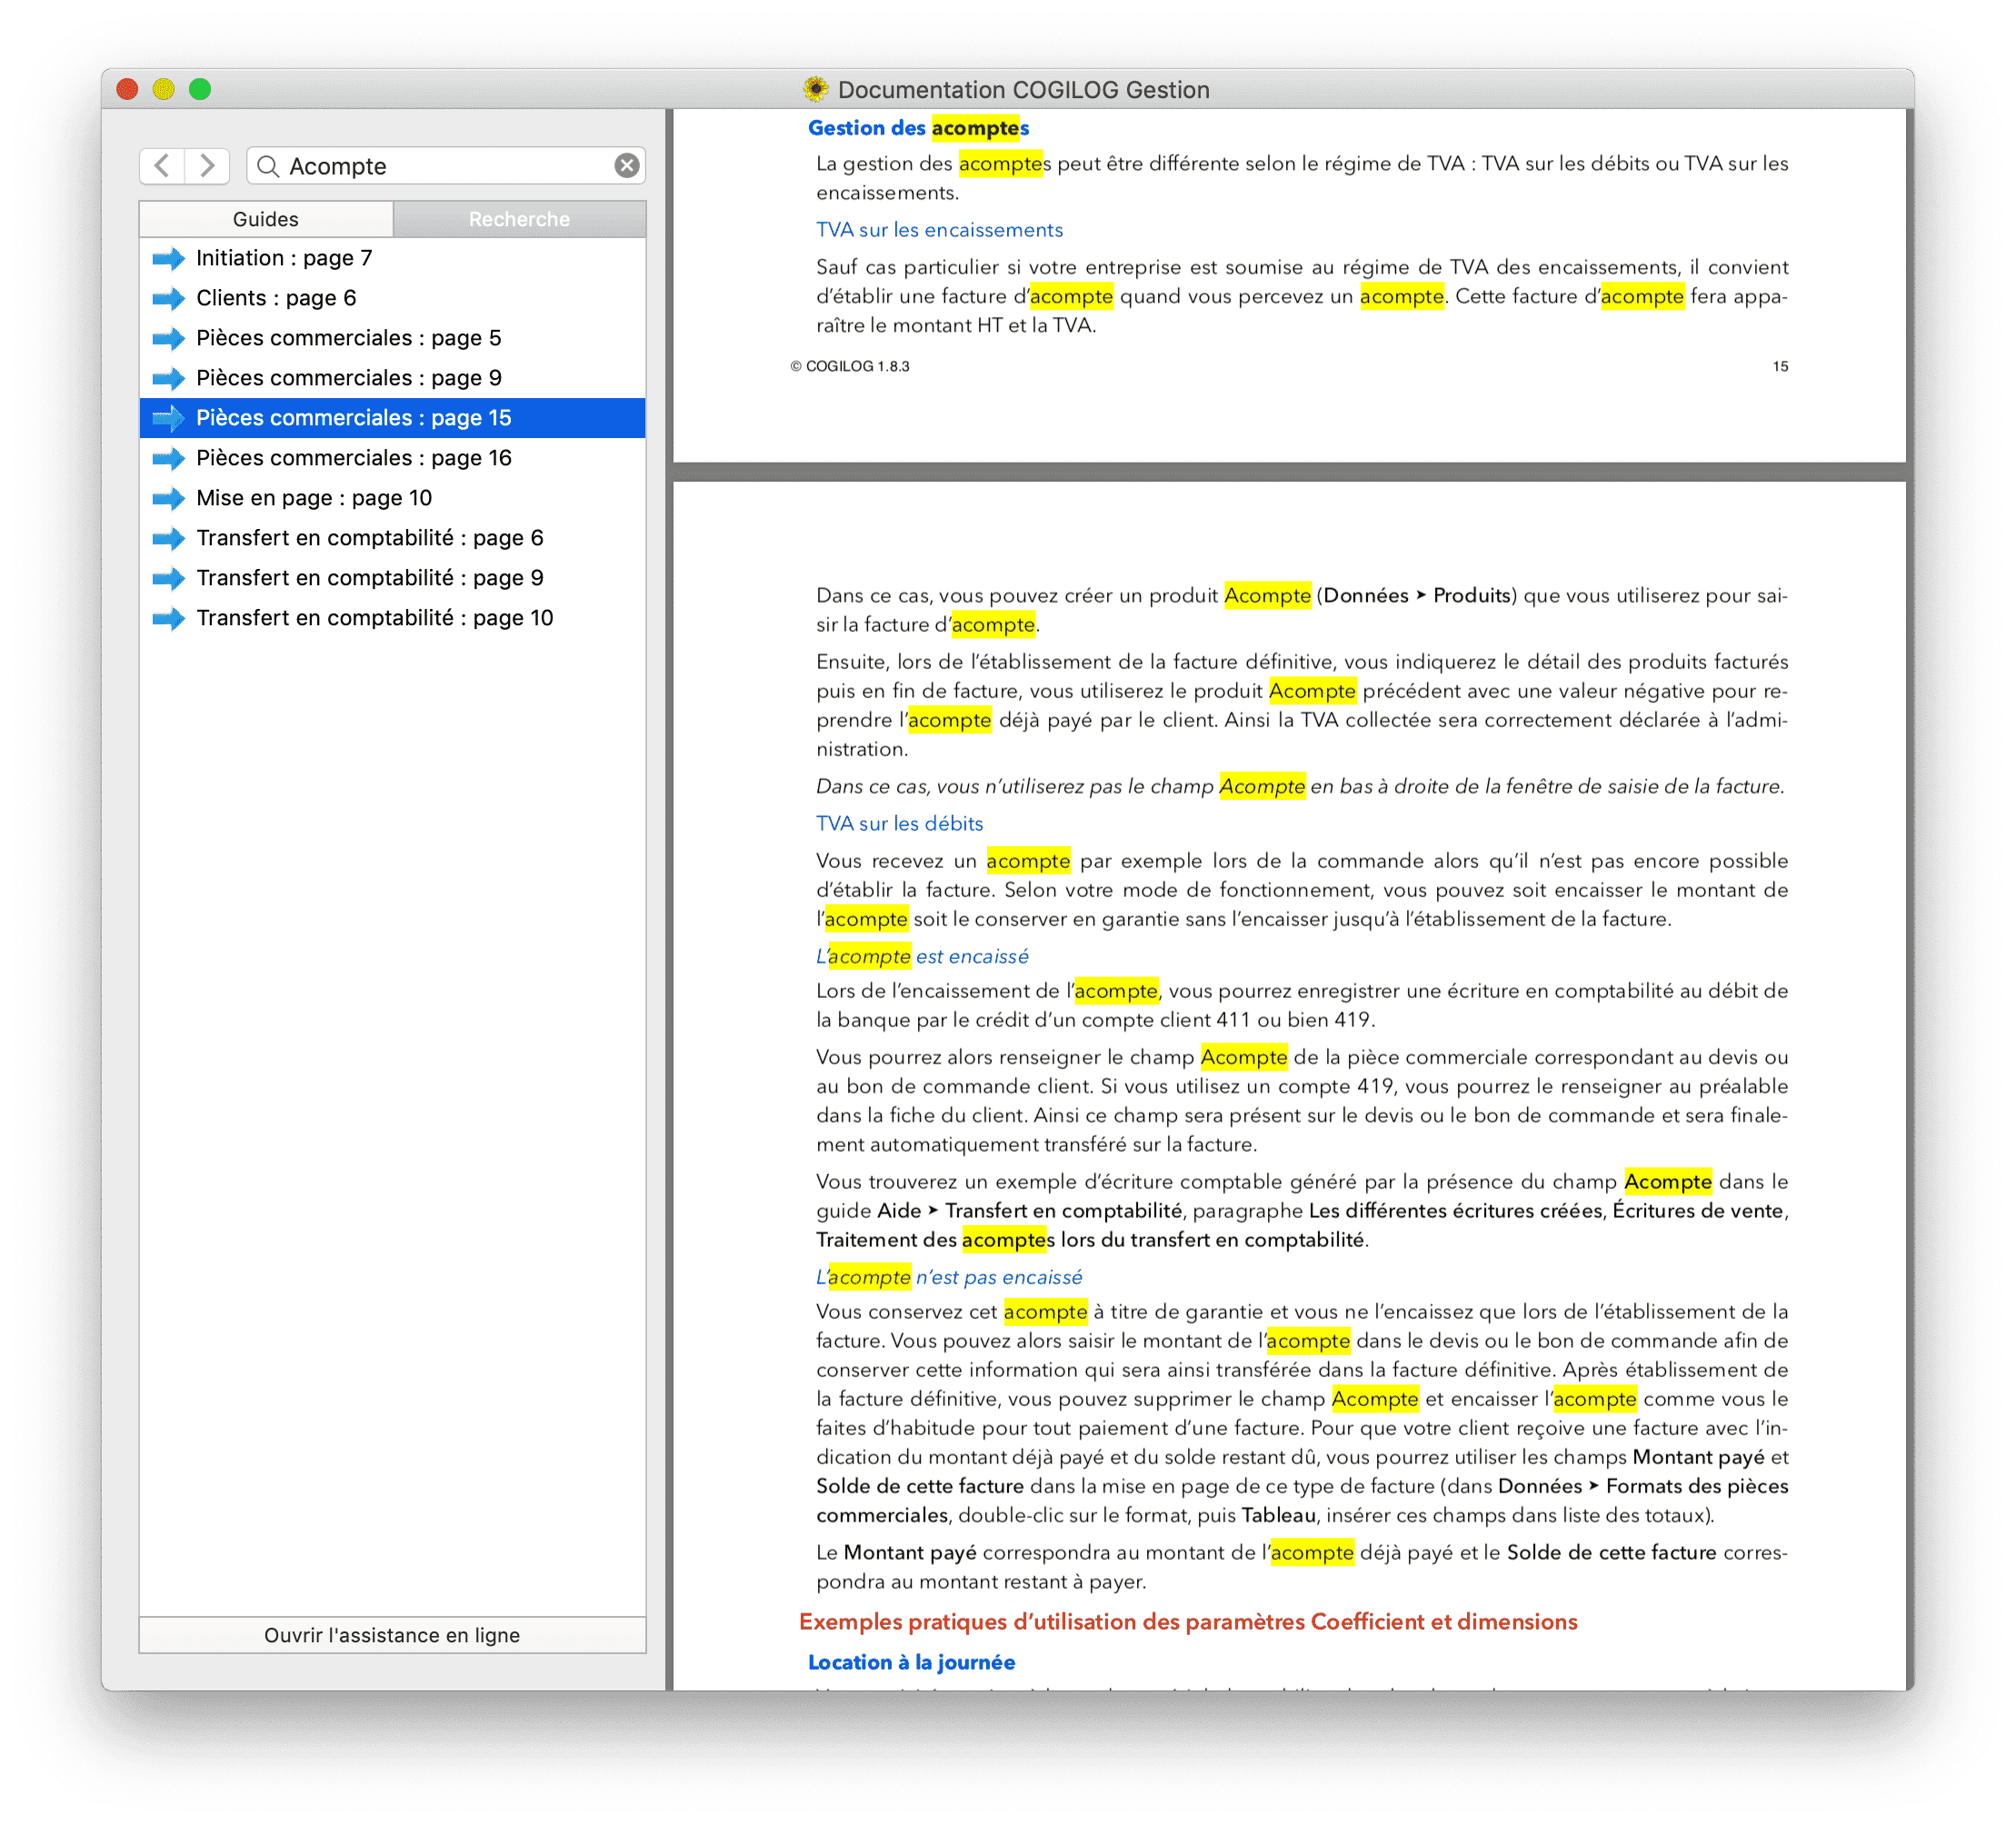Open result Mise en page : page 10

(393, 498)
